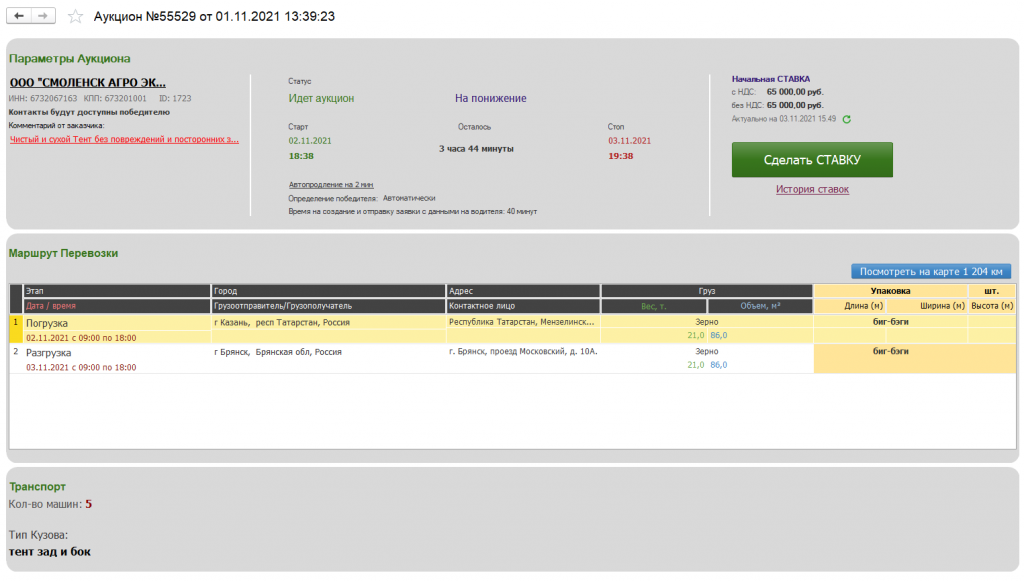Click the stop time 19:38

pyautogui.click(x=620, y=156)
